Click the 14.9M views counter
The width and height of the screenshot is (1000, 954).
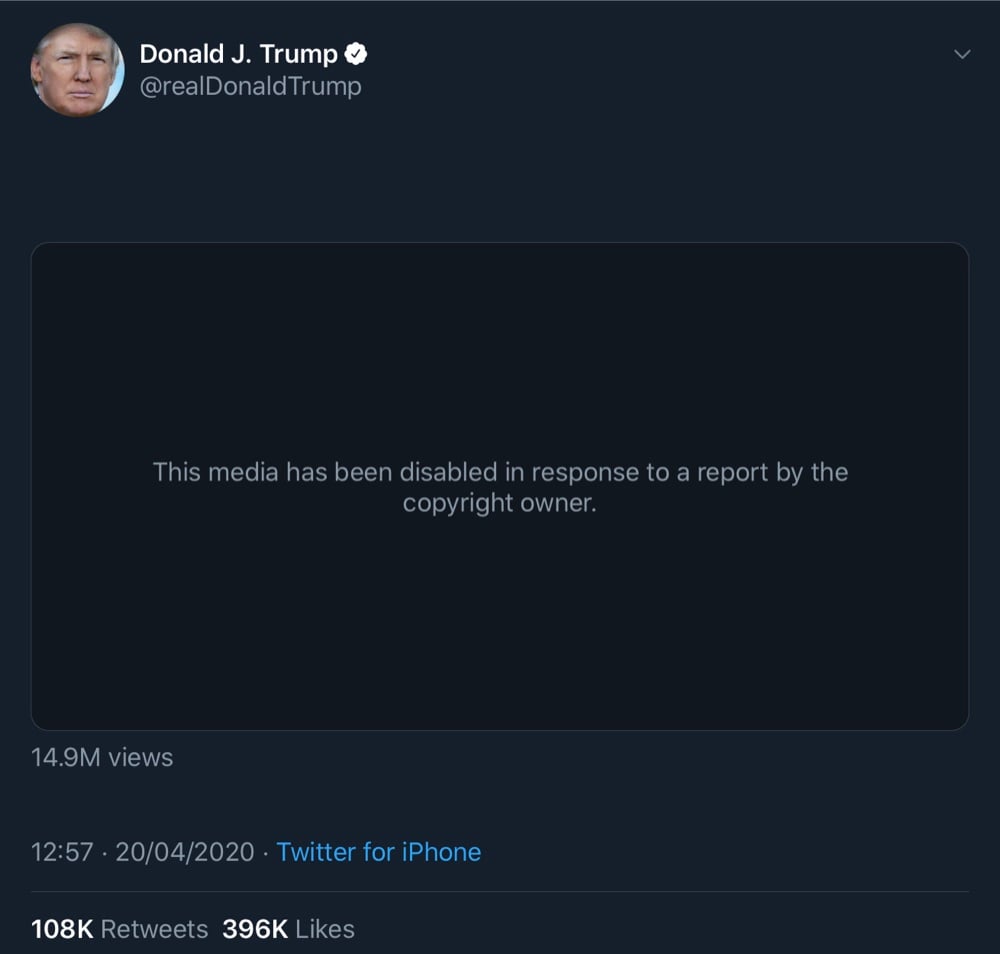102,758
